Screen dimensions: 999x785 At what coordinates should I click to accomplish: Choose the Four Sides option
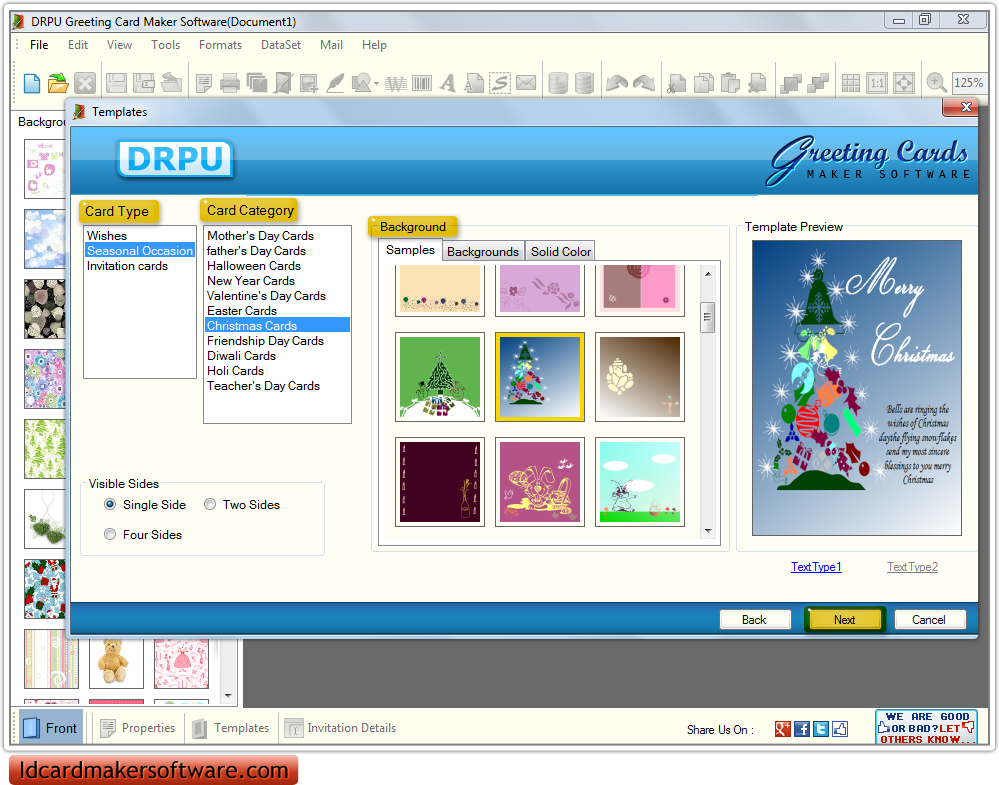110,534
